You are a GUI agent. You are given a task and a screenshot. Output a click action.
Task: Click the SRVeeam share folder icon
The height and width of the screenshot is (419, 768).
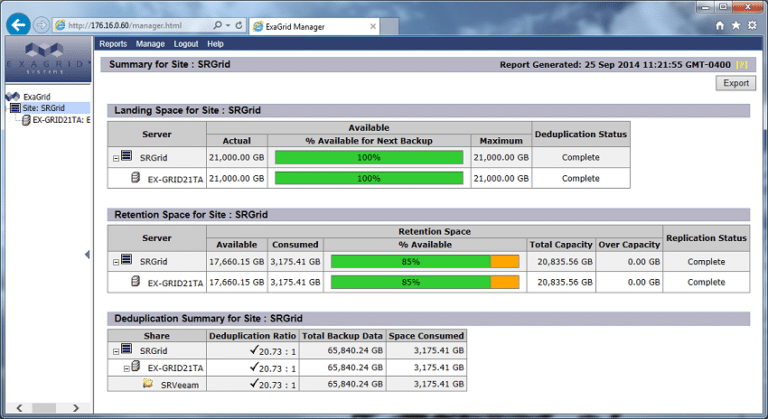click(x=147, y=383)
